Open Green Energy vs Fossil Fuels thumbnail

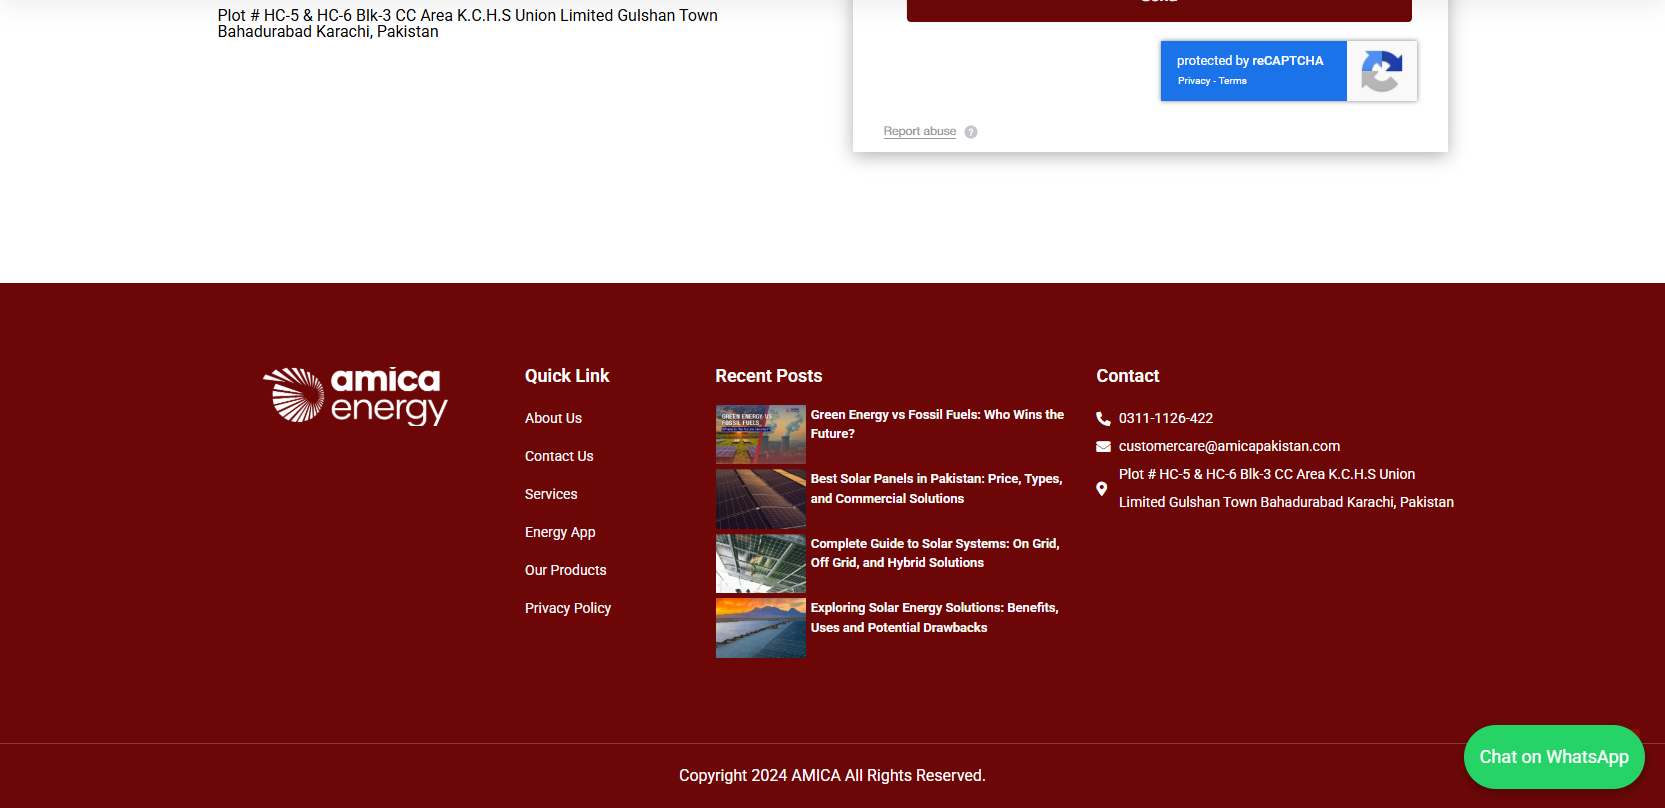point(760,434)
